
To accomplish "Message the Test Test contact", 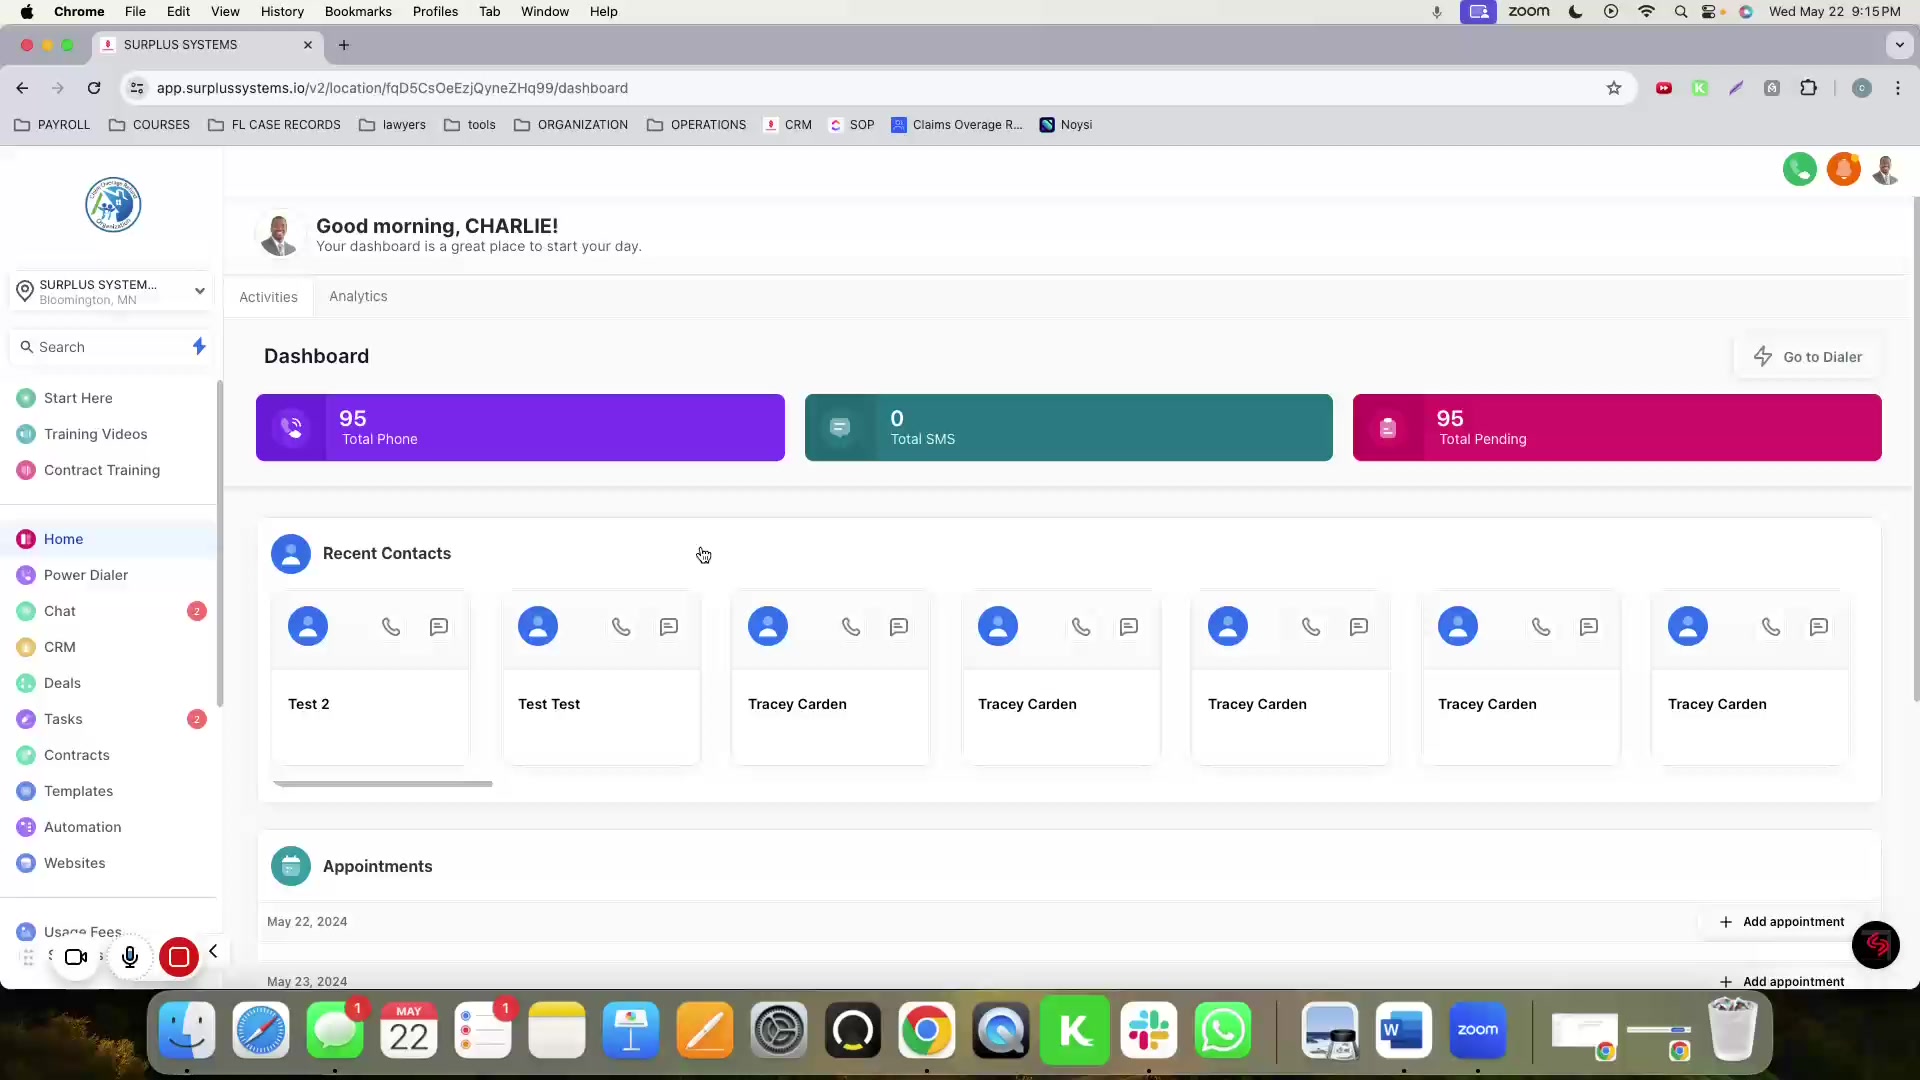I will 669,627.
